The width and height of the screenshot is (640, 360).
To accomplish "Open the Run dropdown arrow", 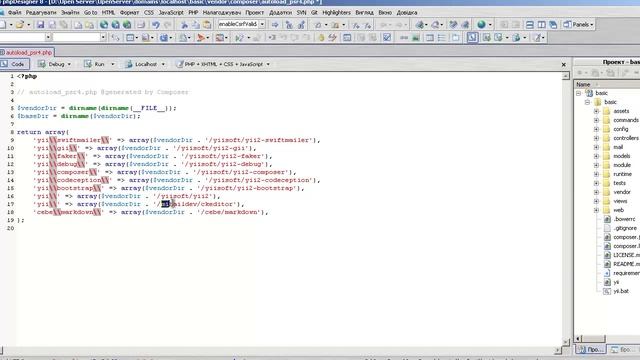I will click(x=113, y=64).
